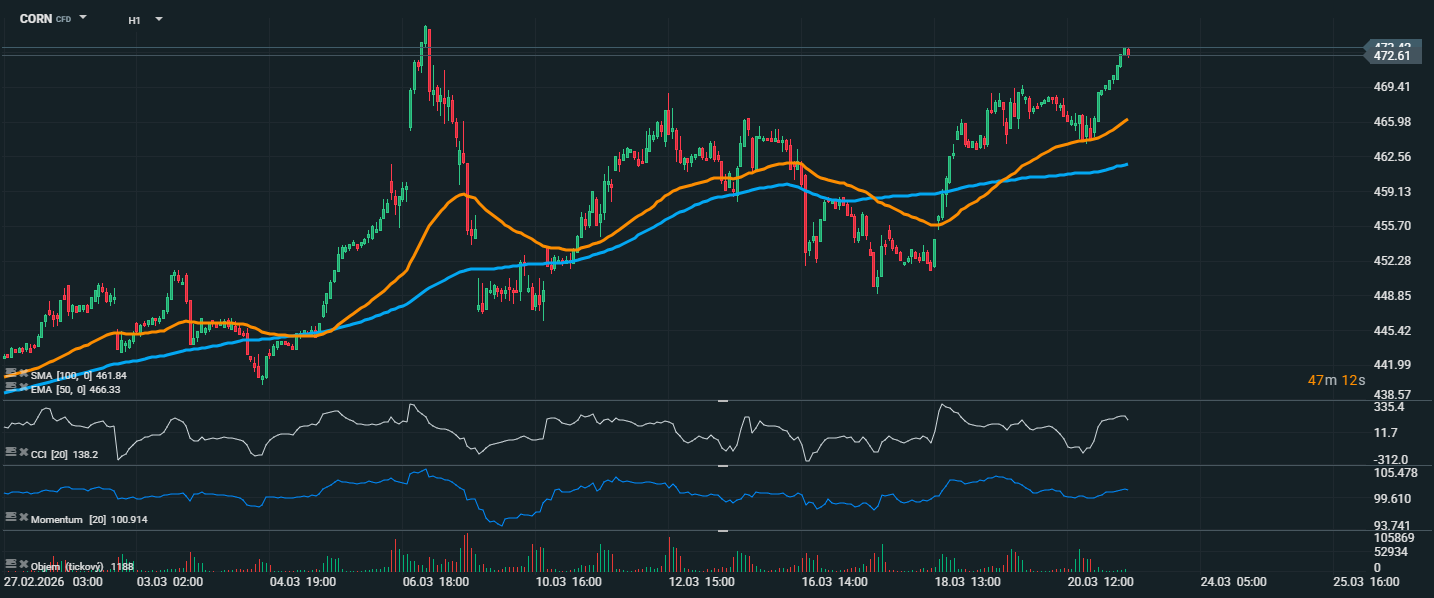
Task: Remove the SMA indicator with X icon
Action: pos(23,374)
